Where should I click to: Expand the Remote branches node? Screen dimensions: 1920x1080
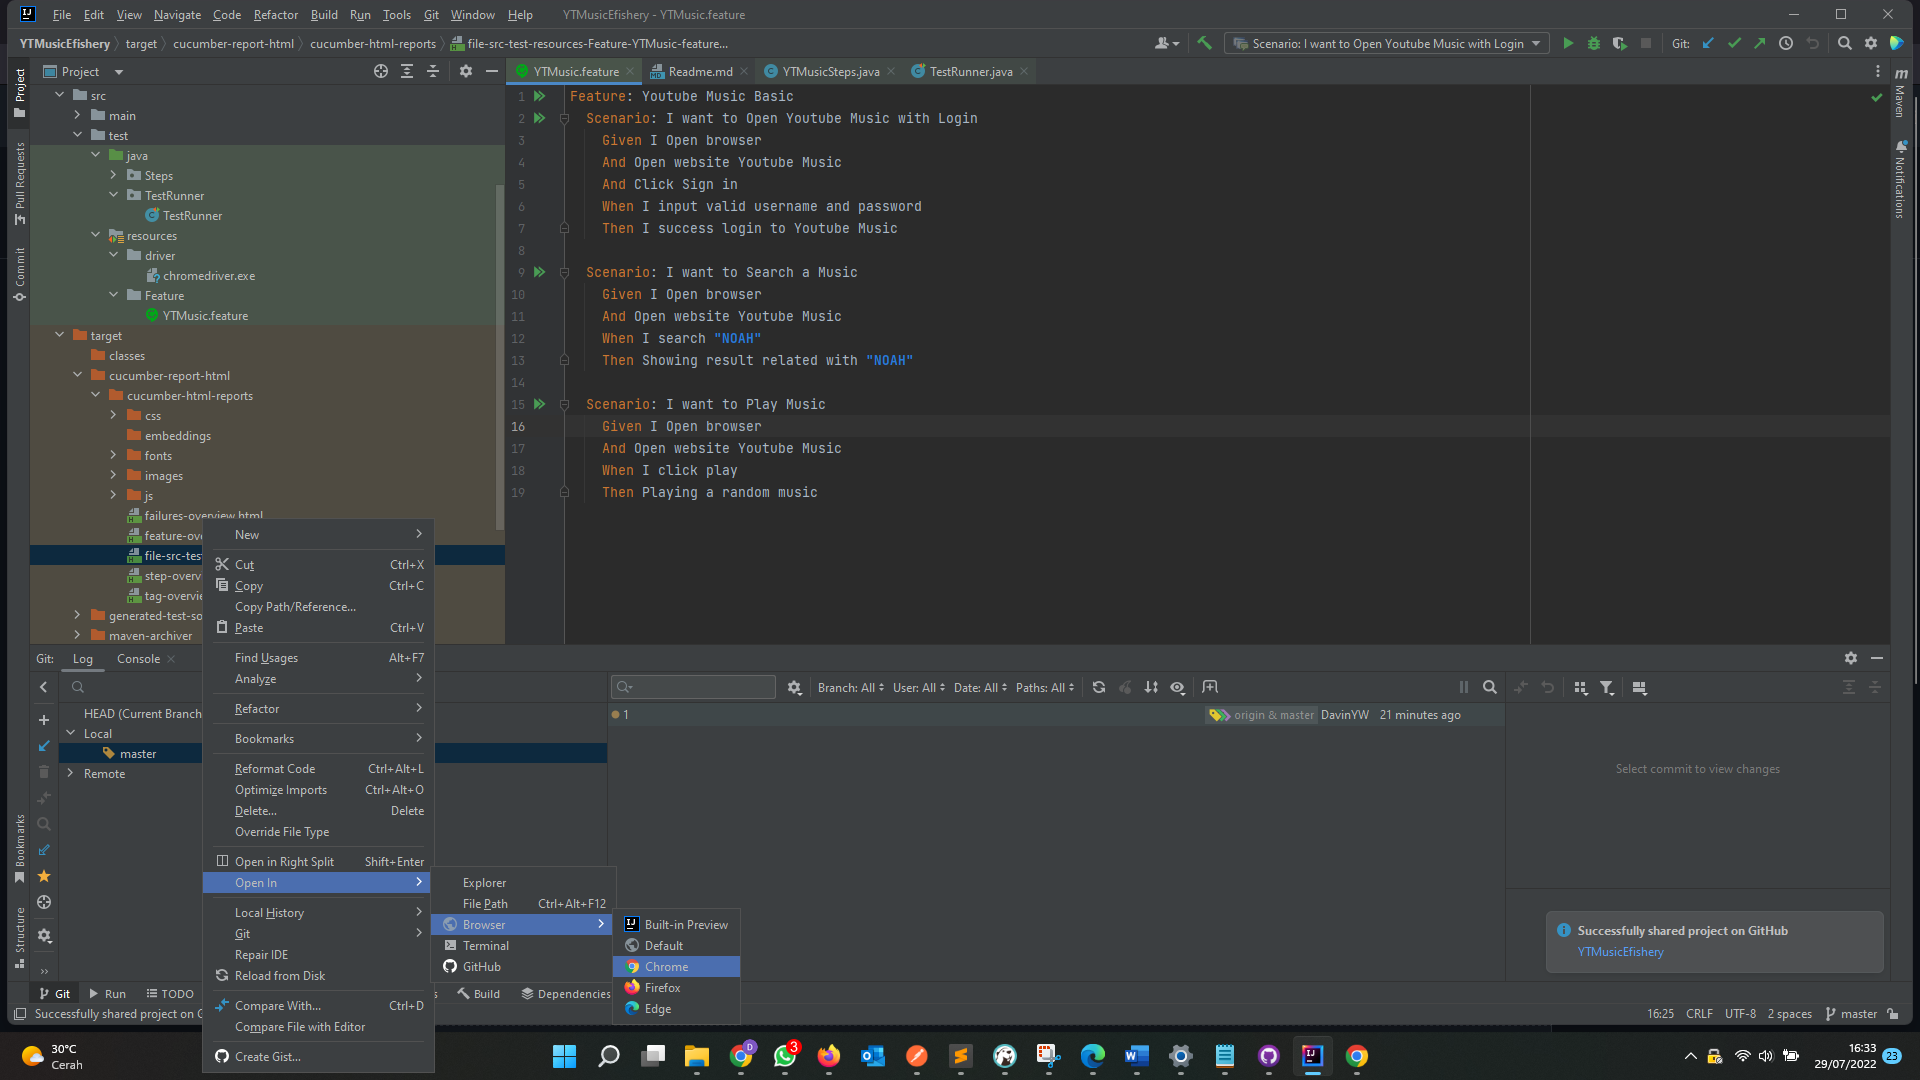pos(70,773)
